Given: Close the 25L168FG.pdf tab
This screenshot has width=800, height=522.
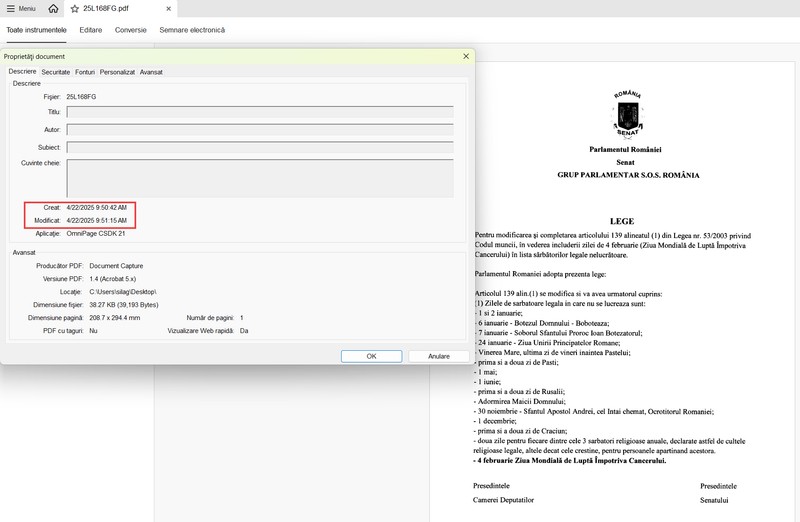Looking at the screenshot, I should click(169, 9).
